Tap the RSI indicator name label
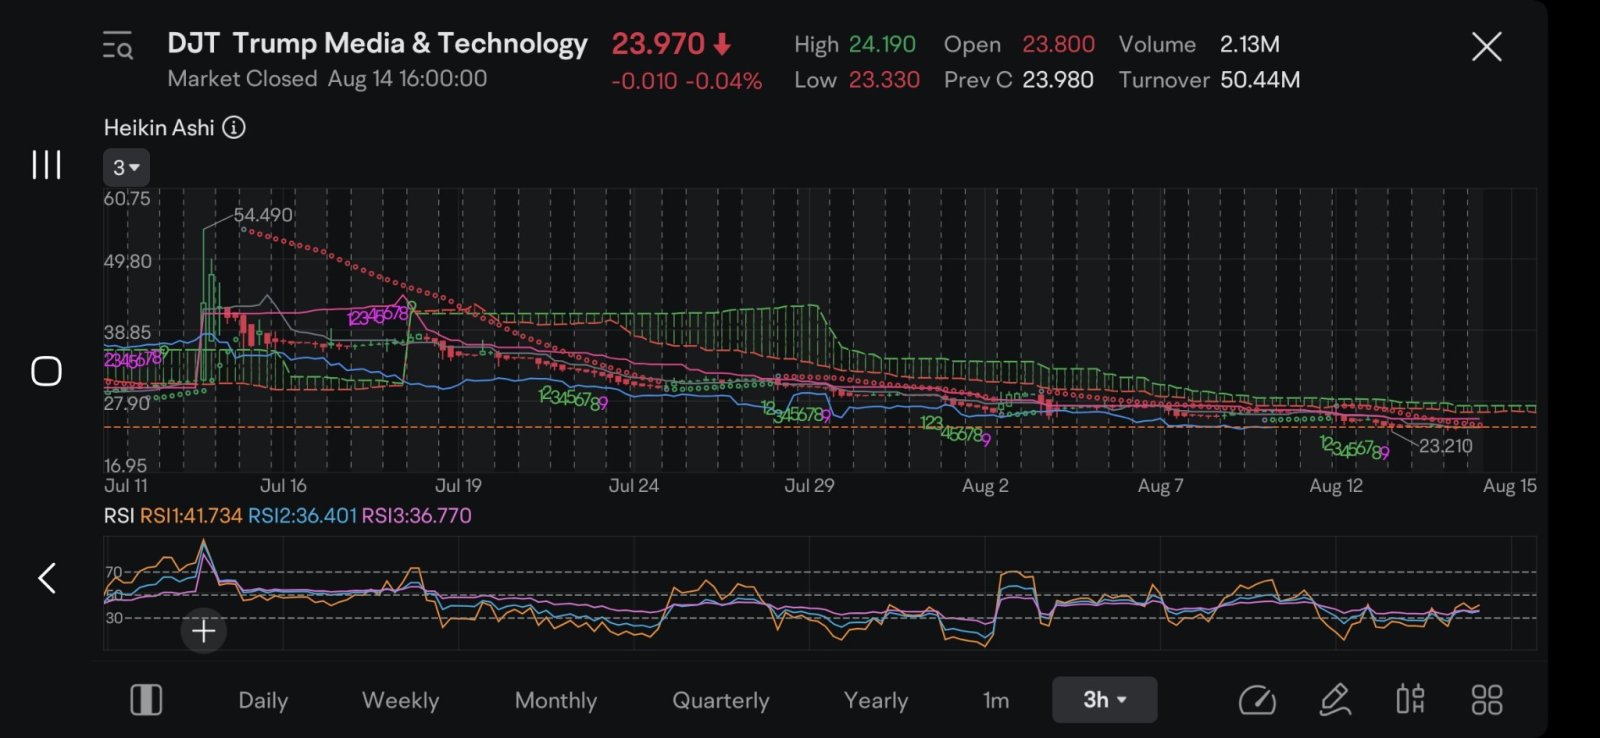This screenshot has height=738, width=1600. pyautogui.click(x=119, y=516)
